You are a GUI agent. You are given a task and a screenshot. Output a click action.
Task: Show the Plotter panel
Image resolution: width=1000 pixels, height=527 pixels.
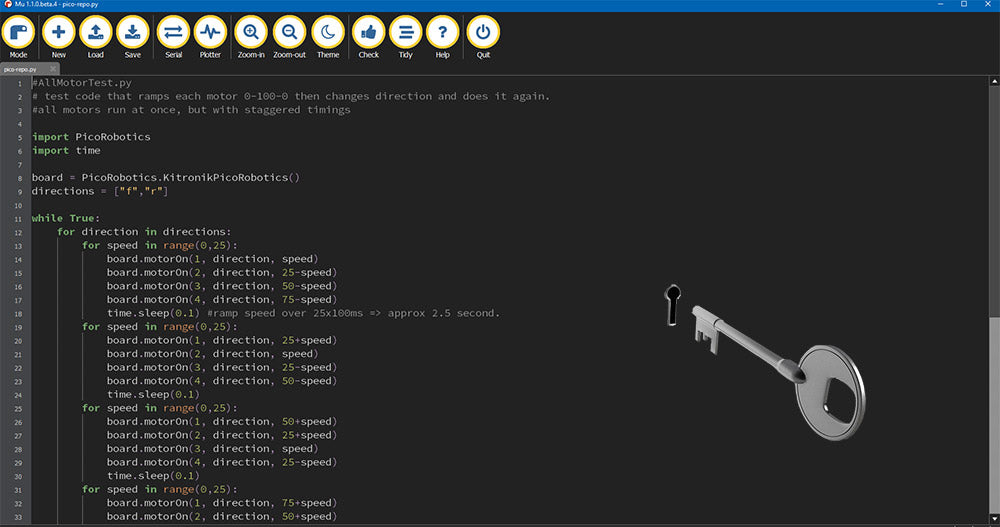210,35
